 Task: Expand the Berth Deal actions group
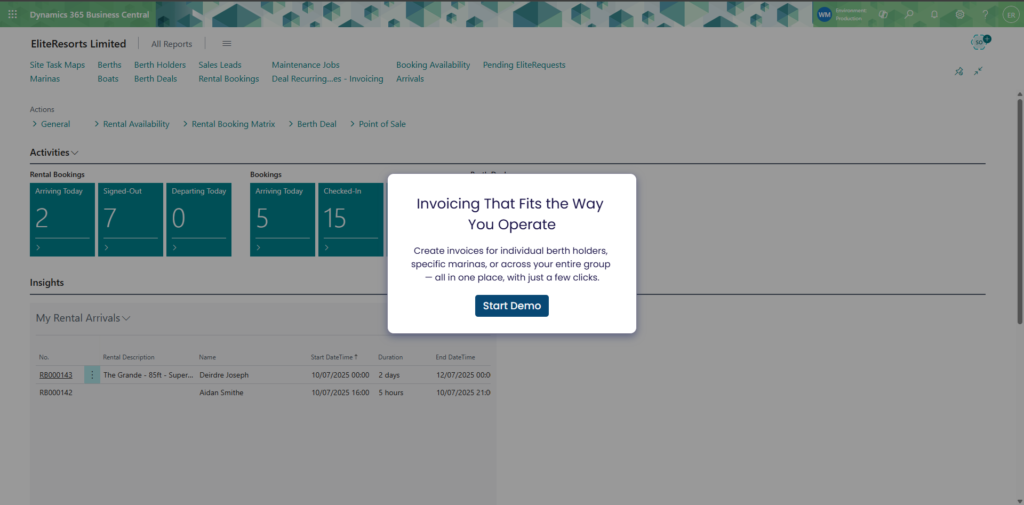click(312, 124)
